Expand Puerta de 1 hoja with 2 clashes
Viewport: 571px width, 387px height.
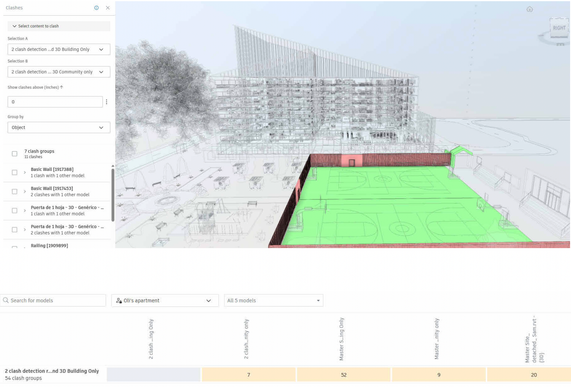[25, 230]
